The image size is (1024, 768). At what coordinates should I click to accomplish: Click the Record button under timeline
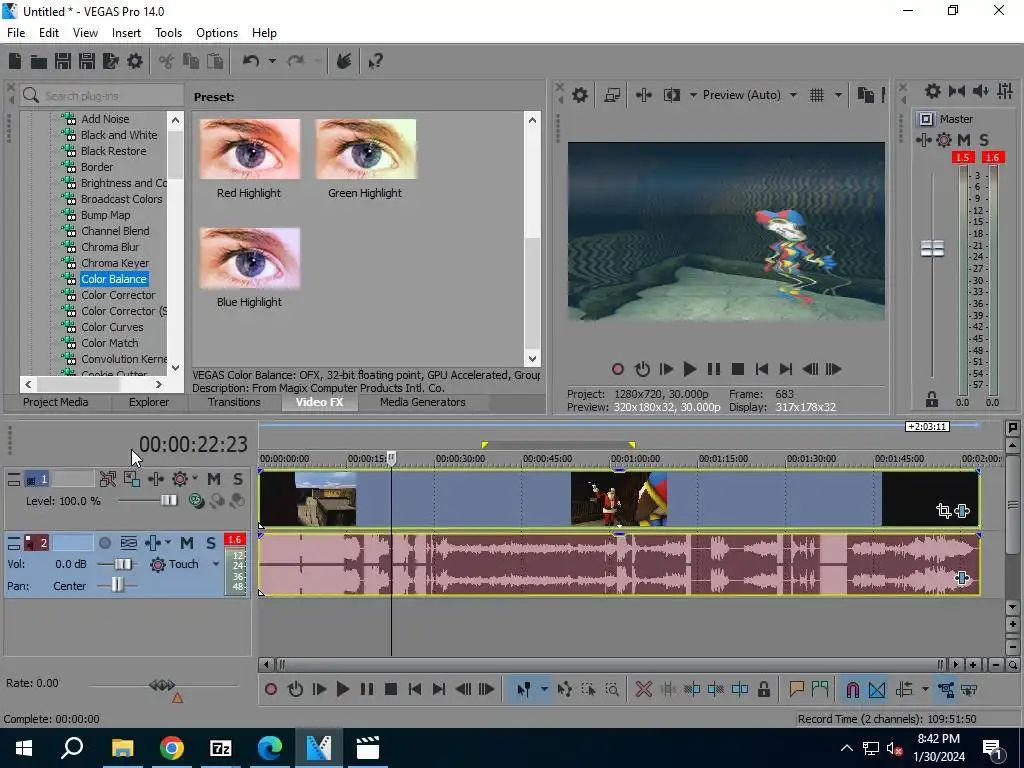(271, 689)
